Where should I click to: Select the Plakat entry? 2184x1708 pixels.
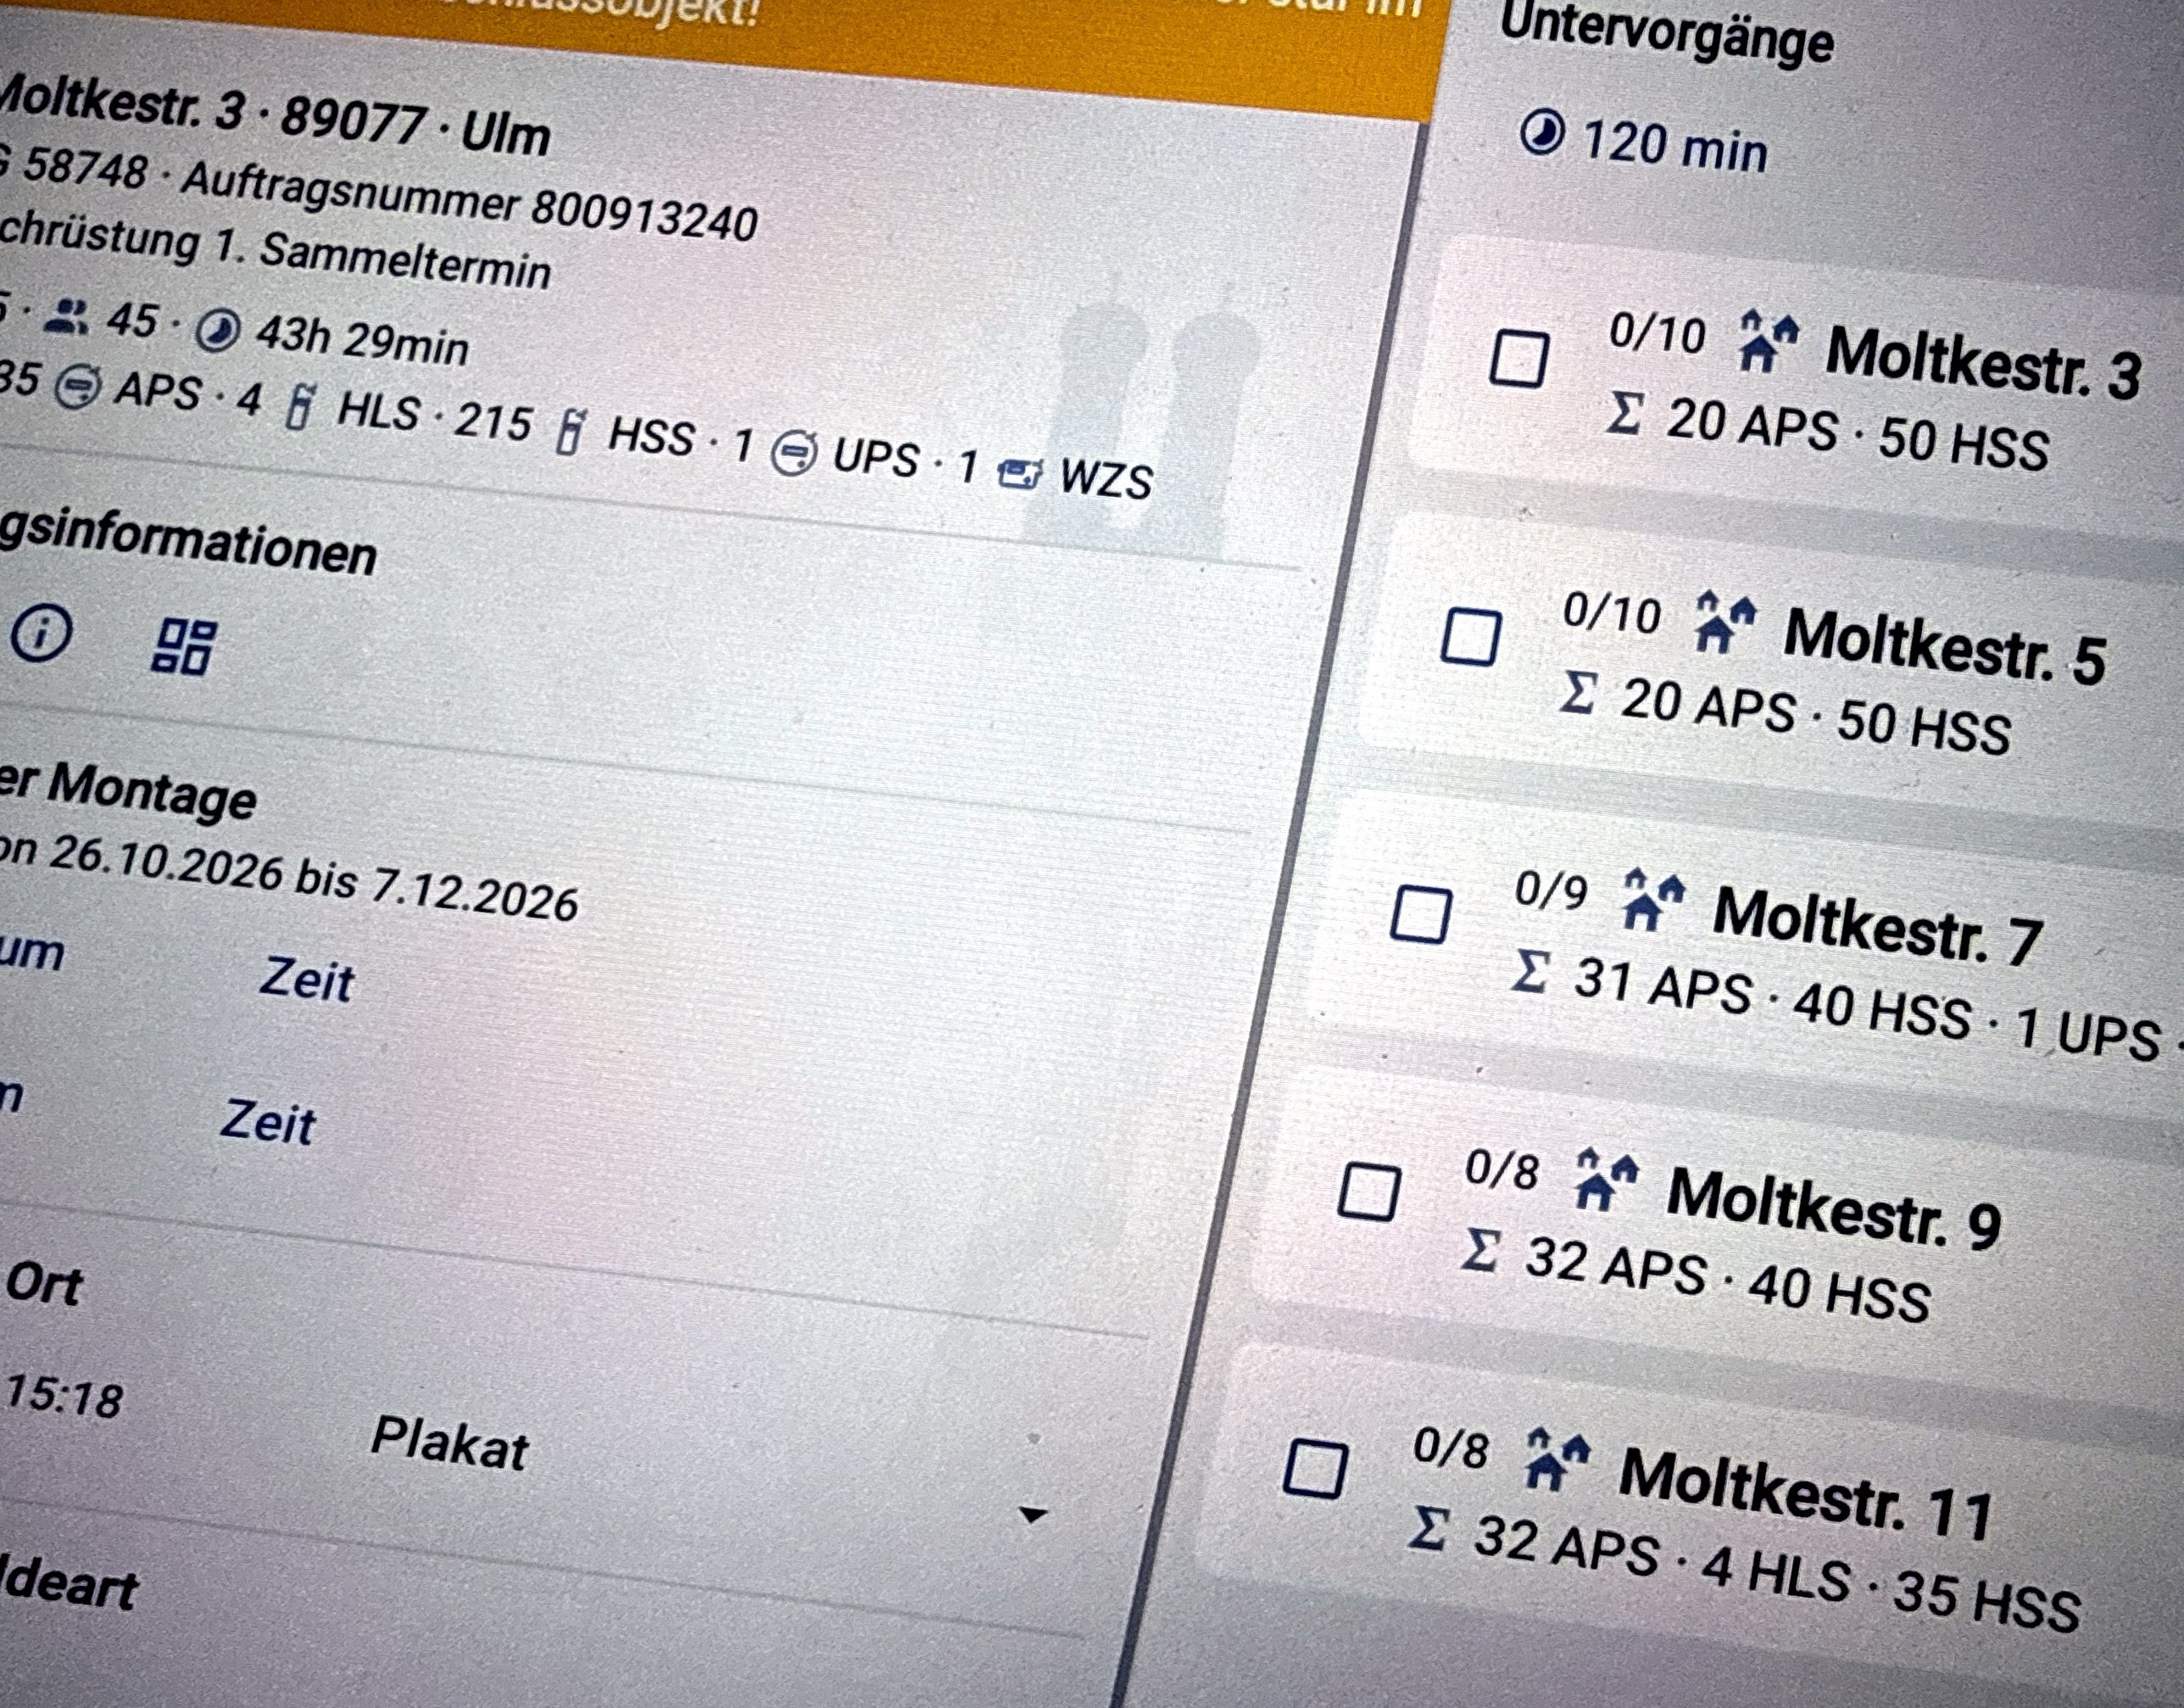click(x=450, y=1443)
